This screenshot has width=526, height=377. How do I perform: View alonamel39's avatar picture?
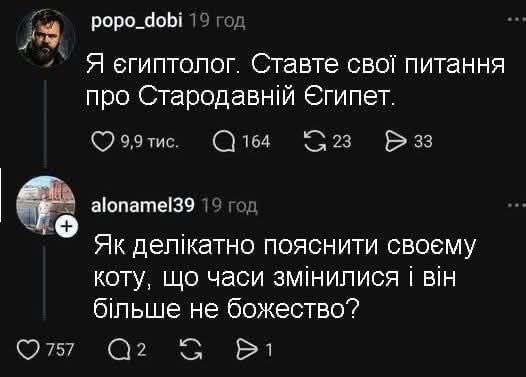(x=45, y=205)
